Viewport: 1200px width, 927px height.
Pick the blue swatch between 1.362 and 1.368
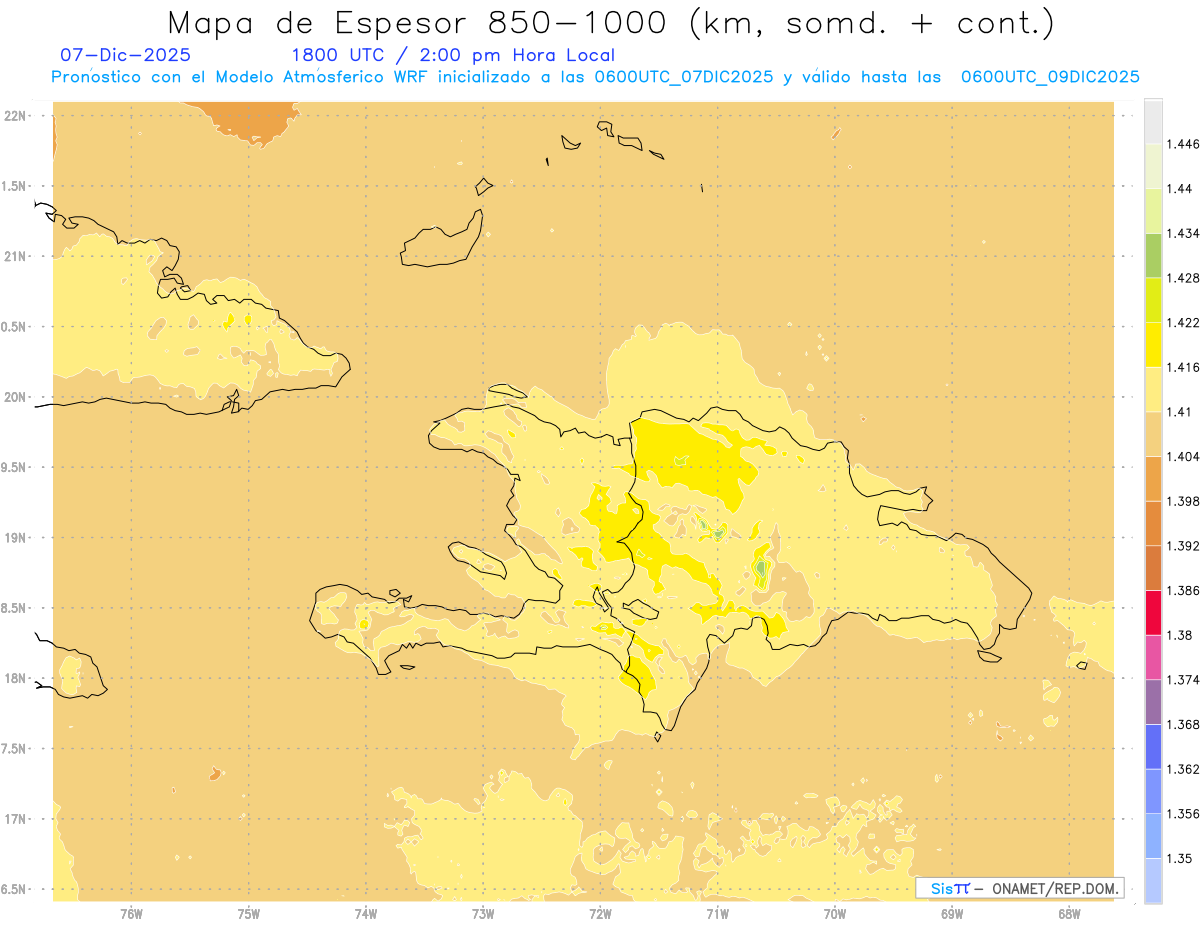(1153, 746)
